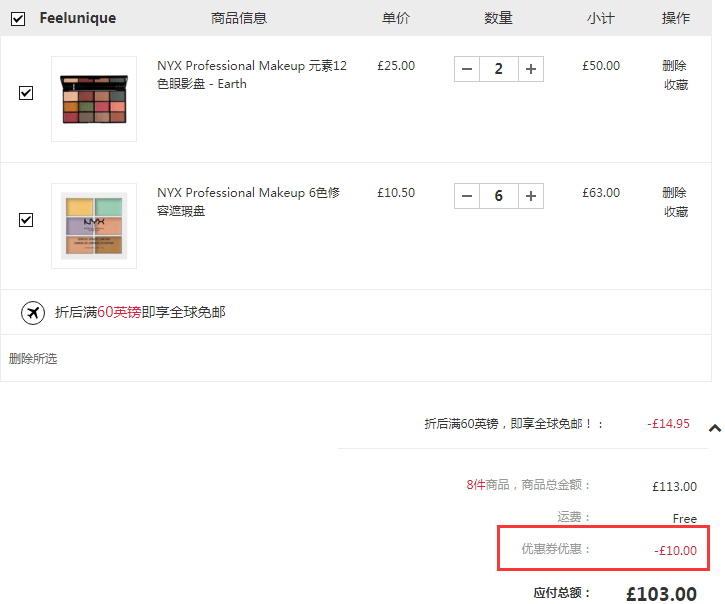Click the 数量 column header

pos(498,18)
